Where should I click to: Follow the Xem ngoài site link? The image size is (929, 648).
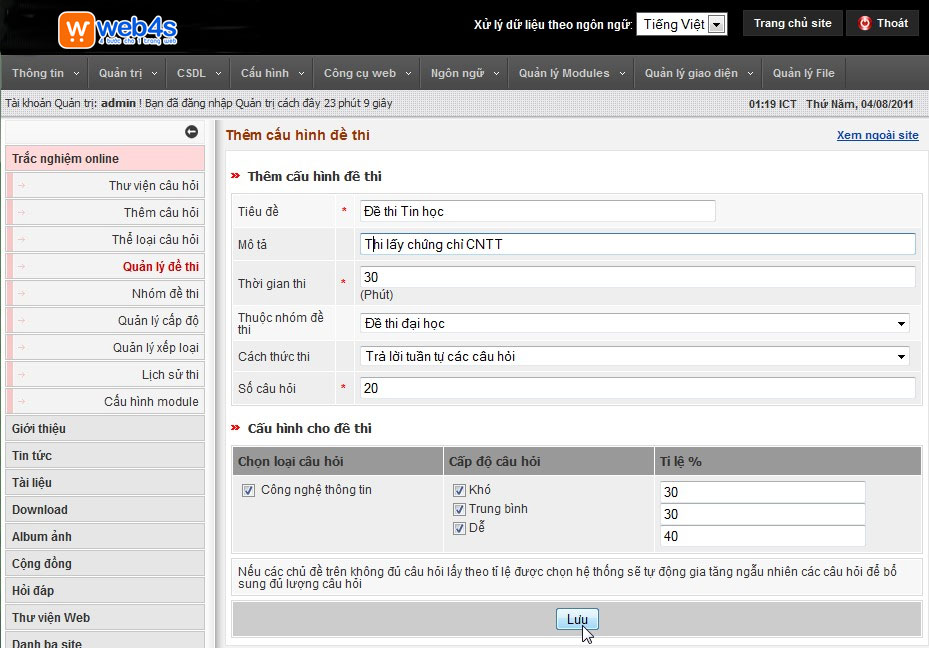click(x=877, y=135)
